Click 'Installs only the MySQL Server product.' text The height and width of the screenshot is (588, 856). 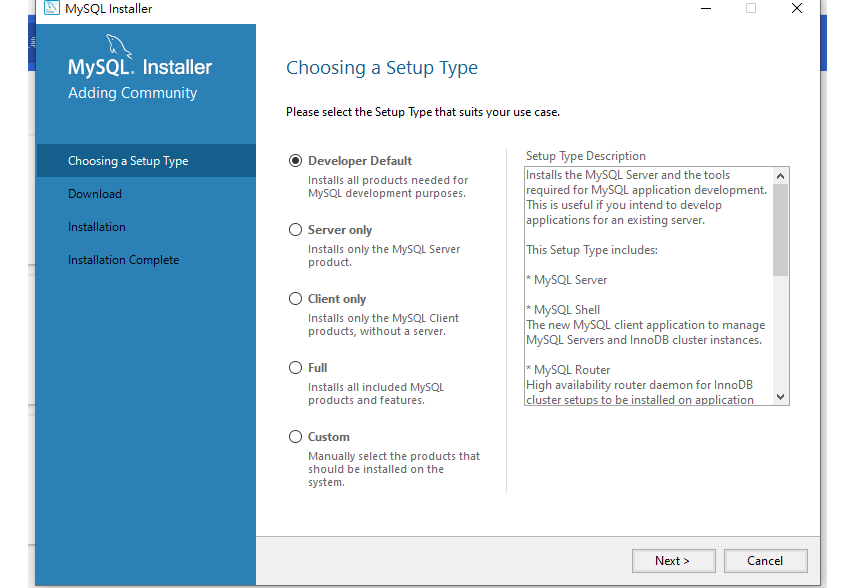(x=384, y=256)
